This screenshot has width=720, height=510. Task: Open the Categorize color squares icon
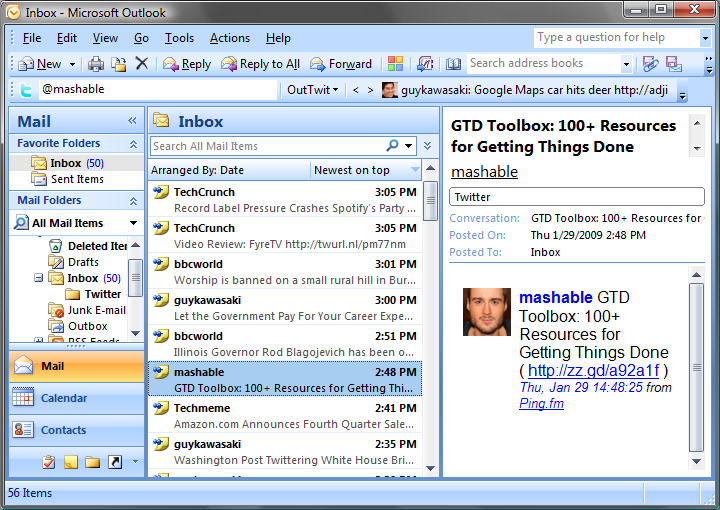[x=395, y=64]
